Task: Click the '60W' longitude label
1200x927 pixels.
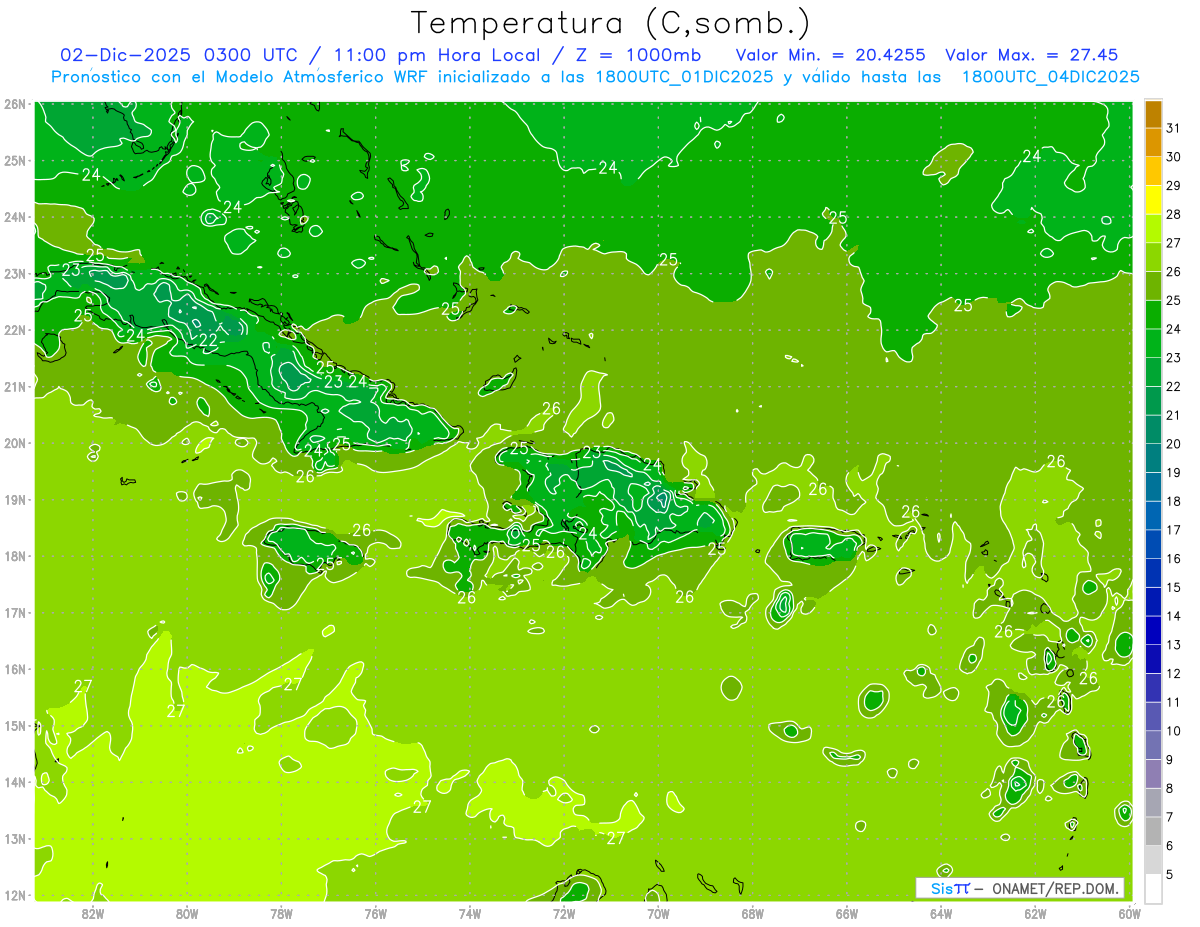Action: click(x=1130, y=913)
